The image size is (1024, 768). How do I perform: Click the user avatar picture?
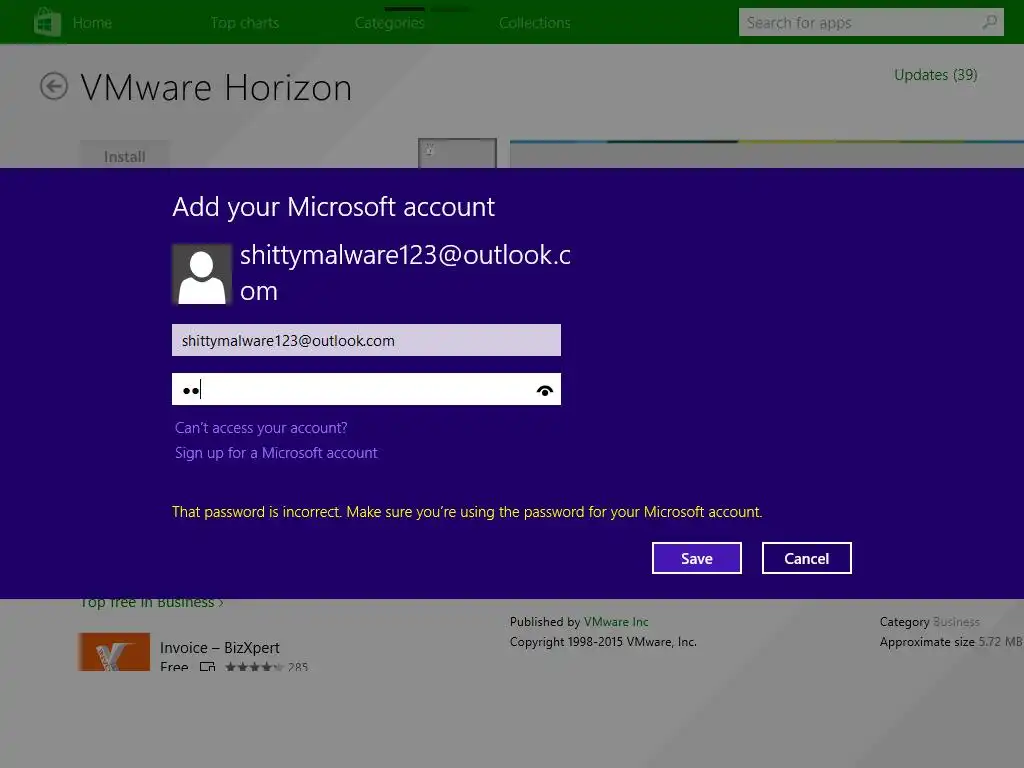(202, 274)
